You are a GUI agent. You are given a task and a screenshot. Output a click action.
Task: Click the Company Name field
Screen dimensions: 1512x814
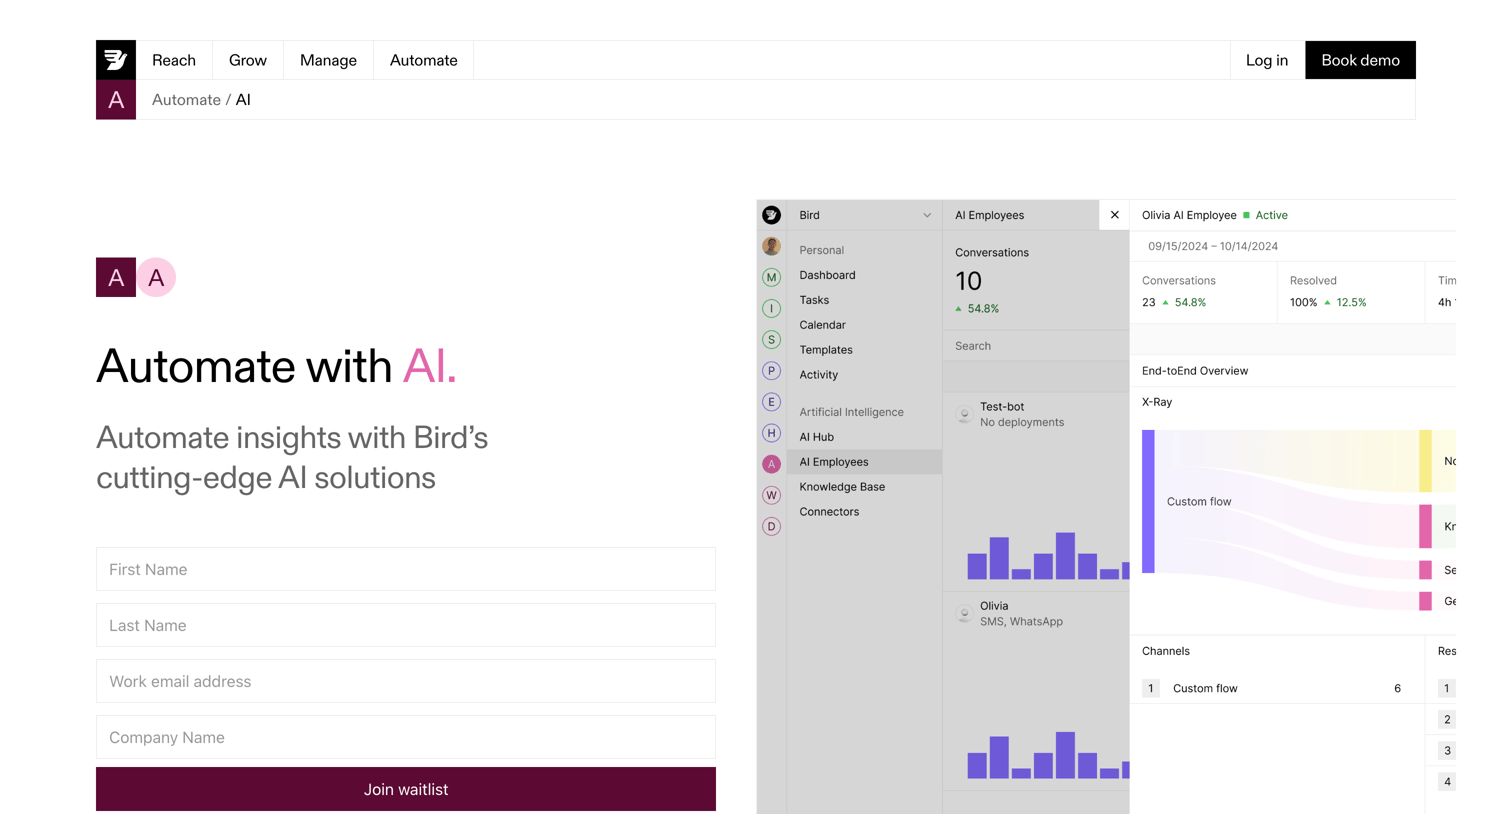(x=406, y=737)
